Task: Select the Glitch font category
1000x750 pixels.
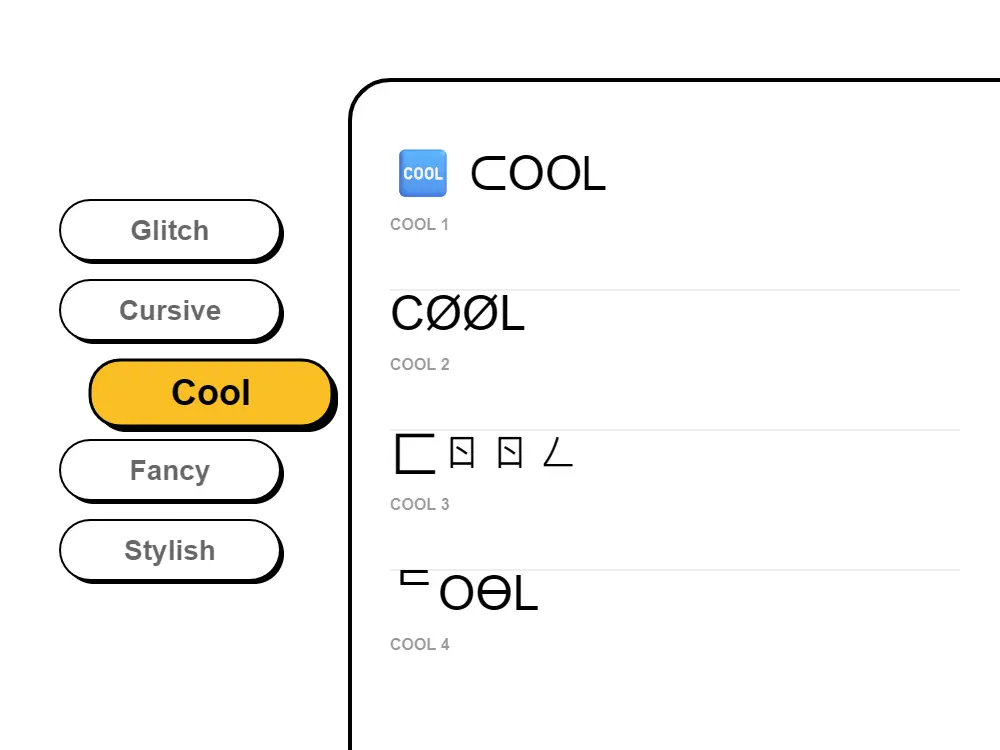Action: (x=170, y=230)
